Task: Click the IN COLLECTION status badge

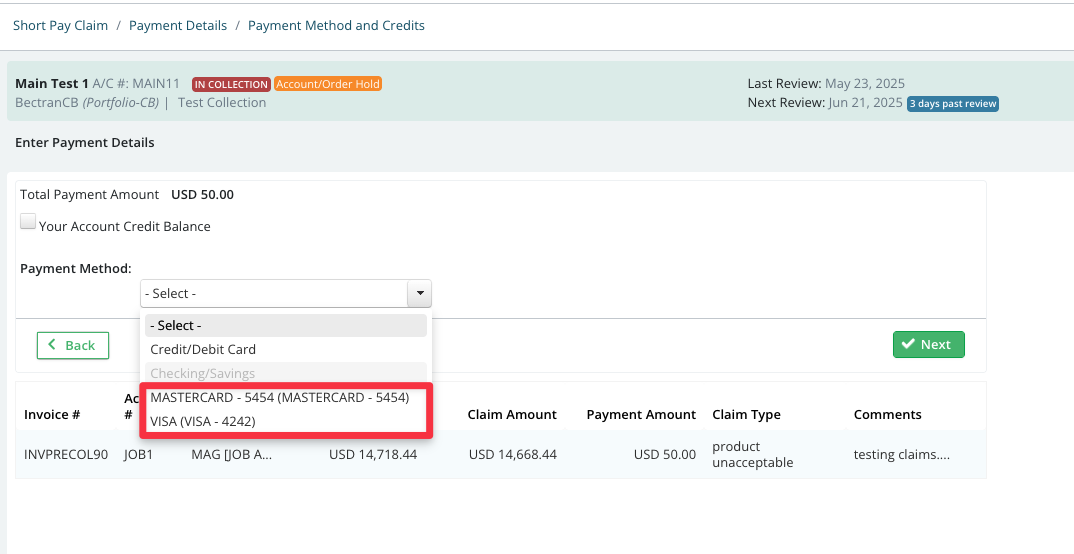Action: [x=231, y=84]
